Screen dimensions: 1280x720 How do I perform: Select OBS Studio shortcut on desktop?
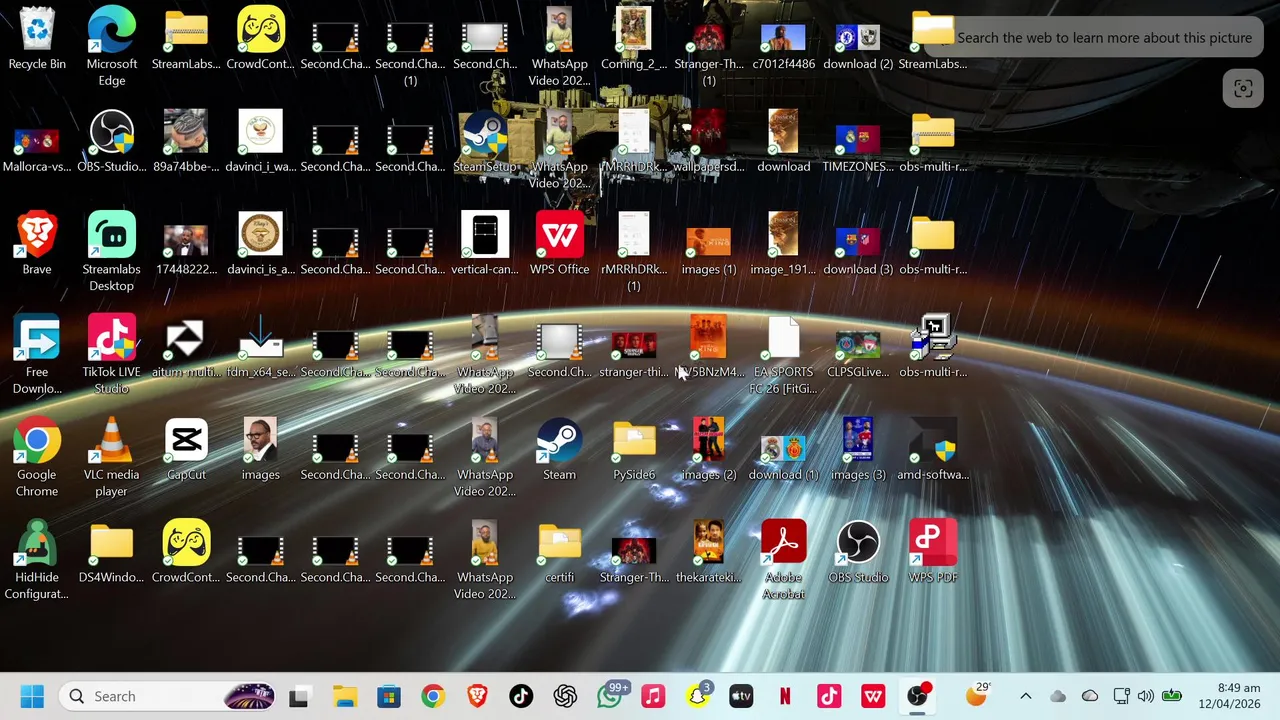tap(858, 552)
